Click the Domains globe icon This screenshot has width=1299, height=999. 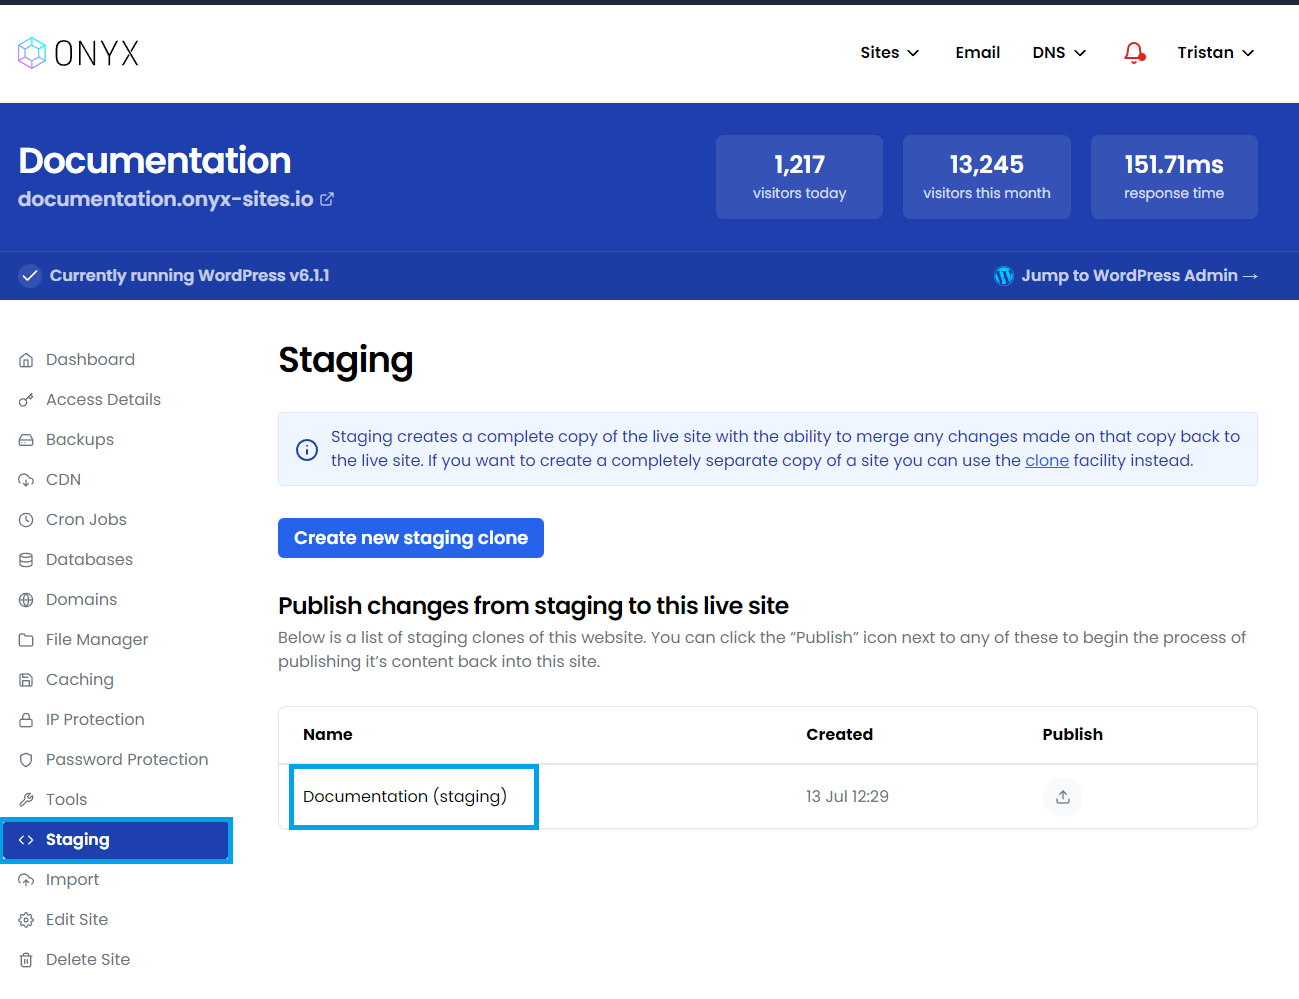[x=26, y=600]
